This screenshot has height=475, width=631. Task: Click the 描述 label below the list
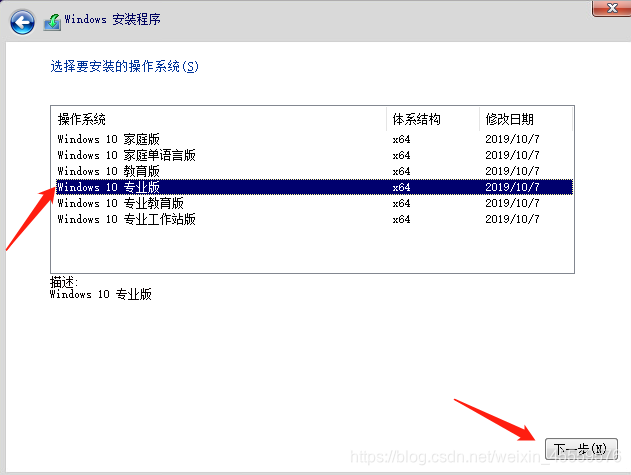click(64, 282)
